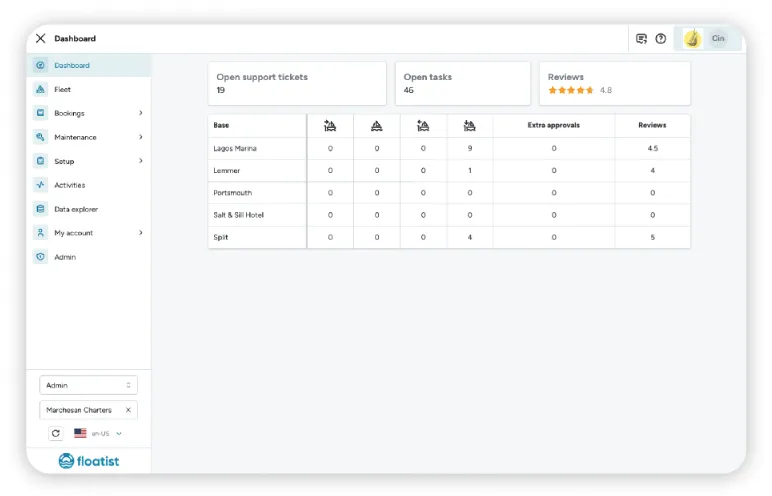Open the en-US language dropdown
Image resolution: width=772 pixels, height=496 pixels.
tap(98, 433)
